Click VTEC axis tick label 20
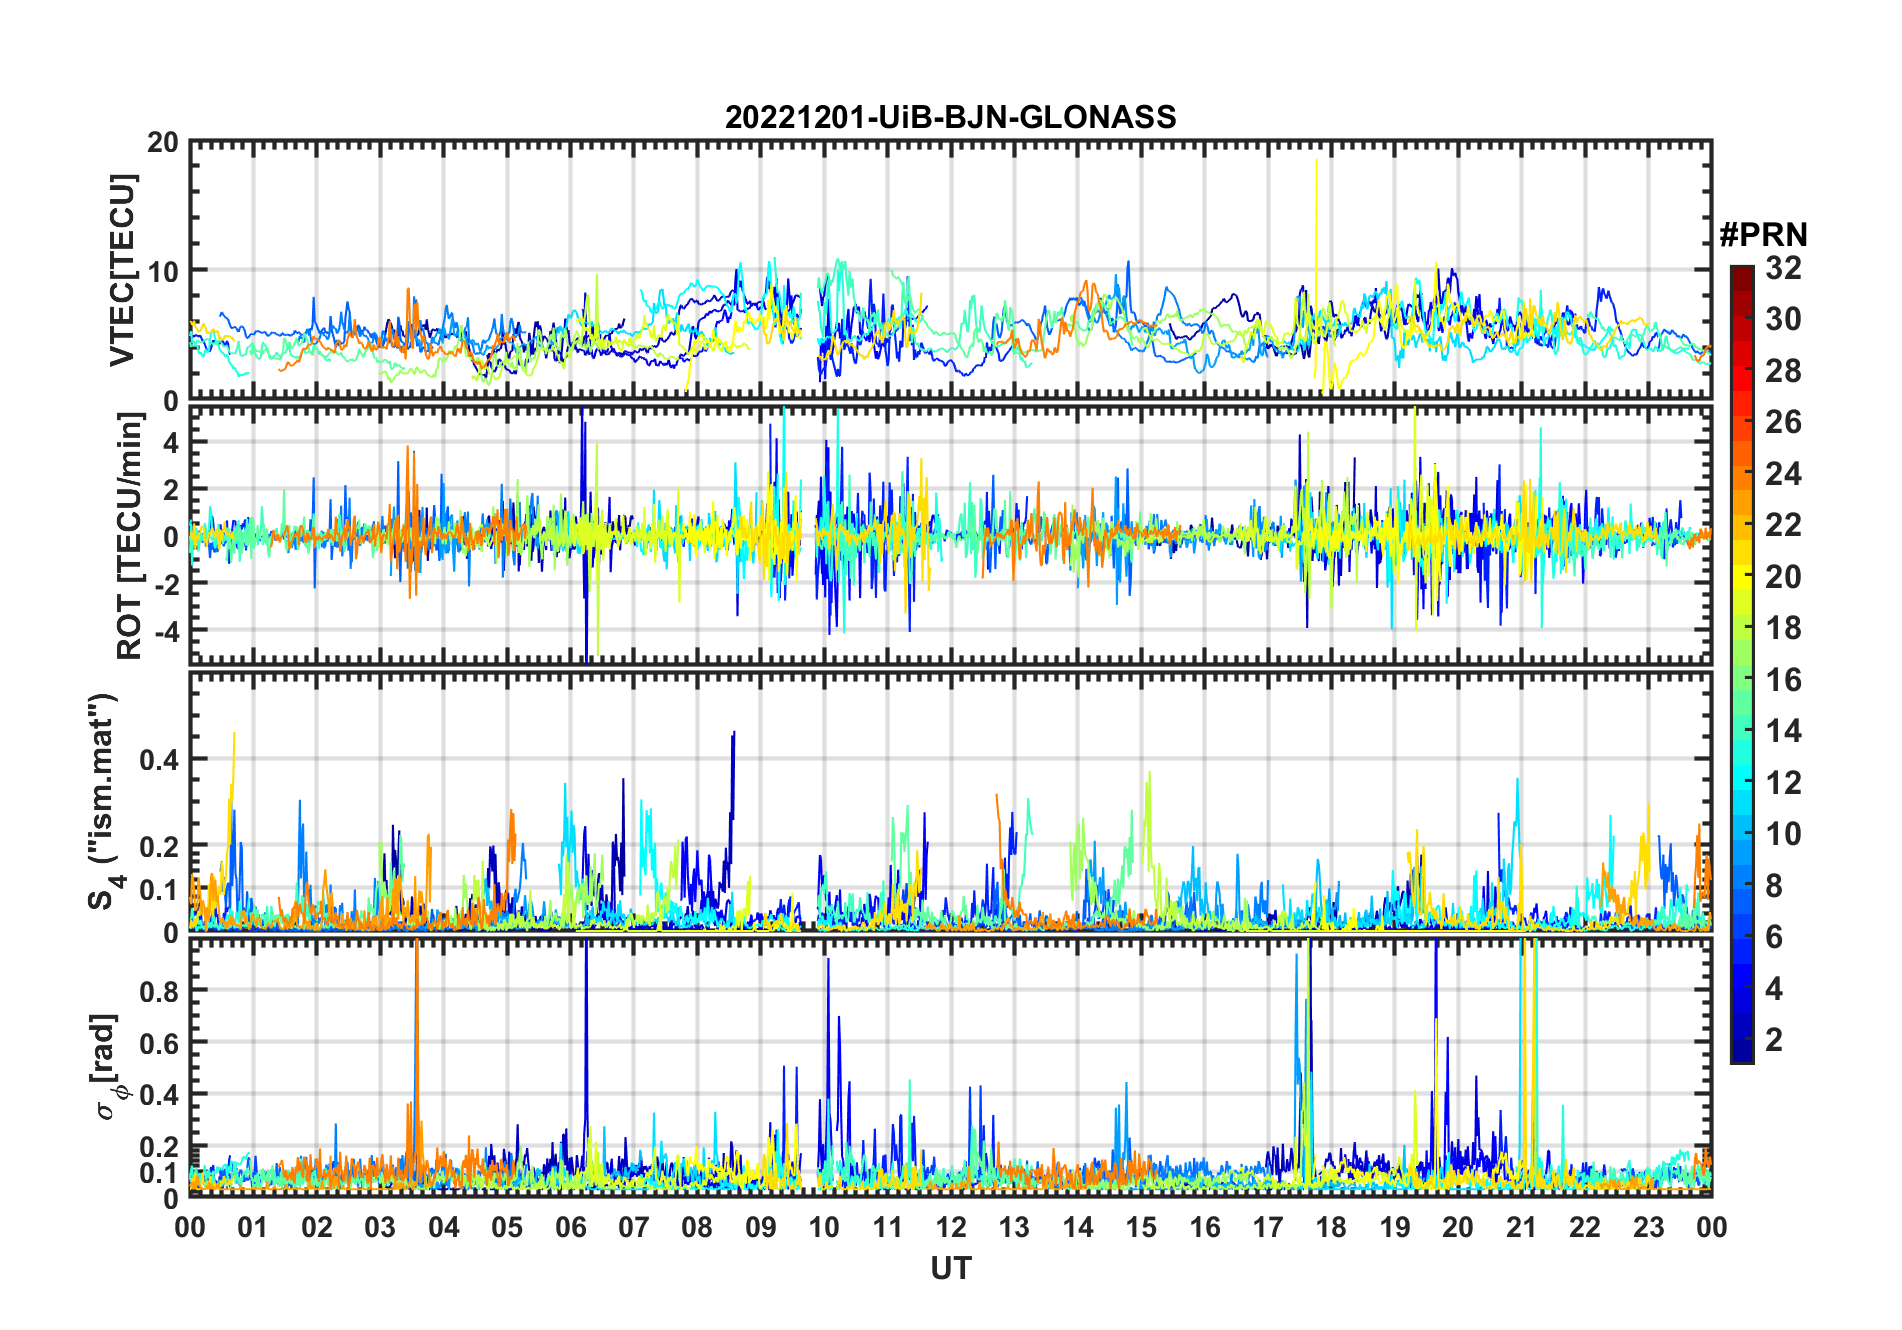Screen dimensions: 1902x1330 [x=164, y=142]
